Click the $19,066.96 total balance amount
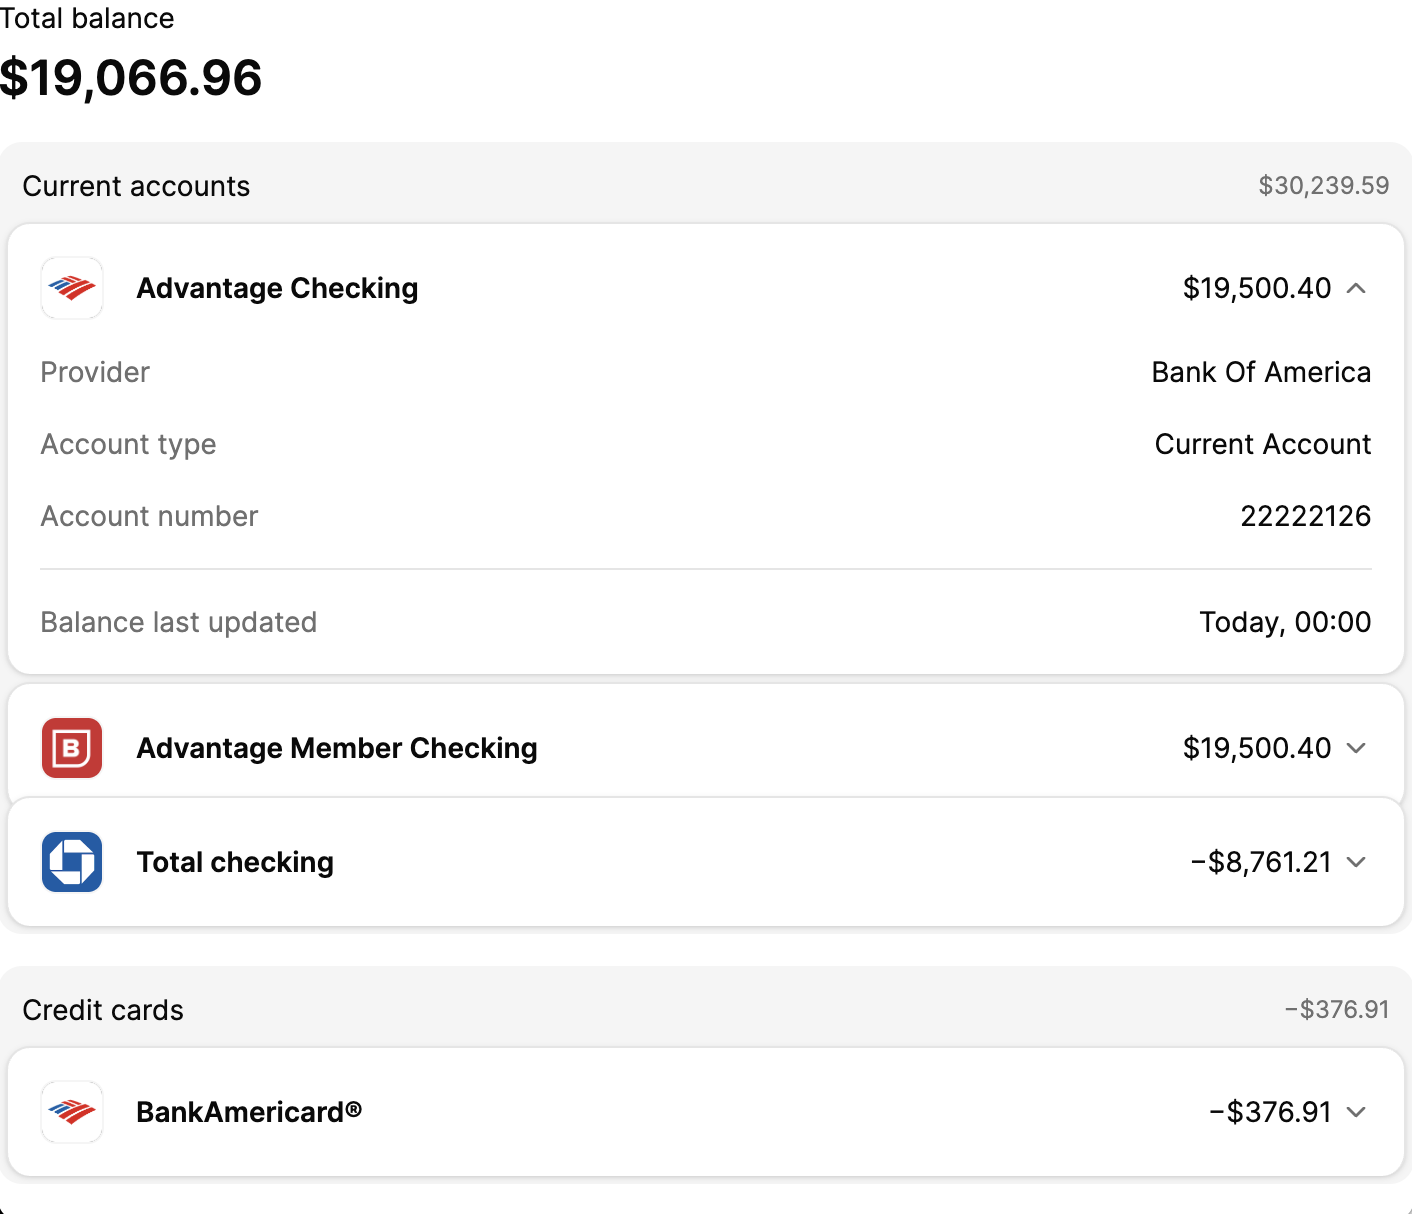The width and height of the screenshot is (1412, 1214). (131, 78)
